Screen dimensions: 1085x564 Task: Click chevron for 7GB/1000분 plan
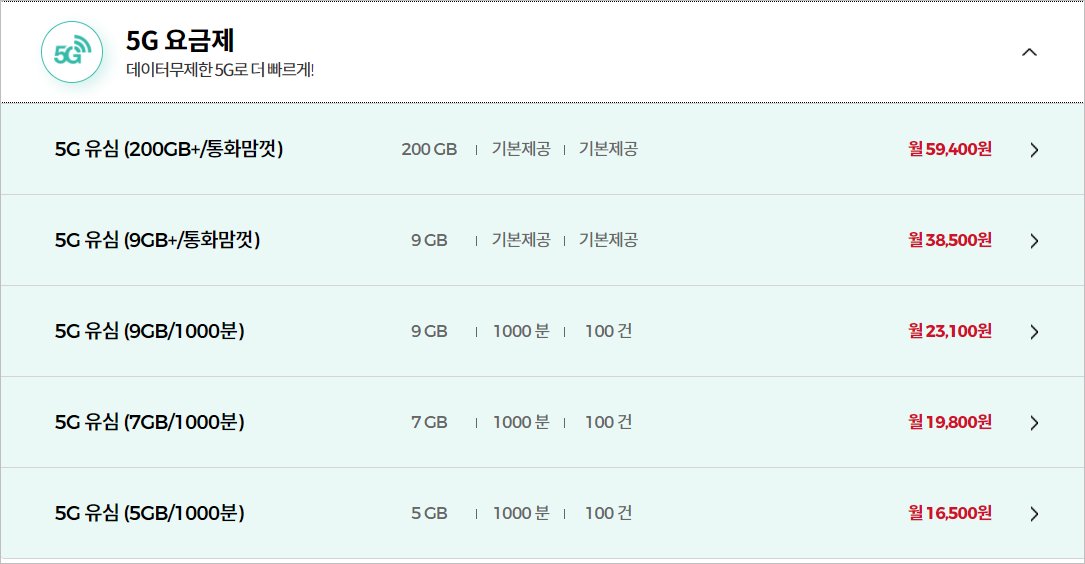coord(1034,423)
